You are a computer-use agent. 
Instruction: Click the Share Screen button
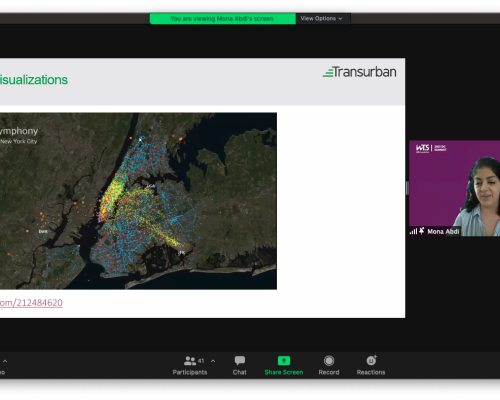coord(284,365)
